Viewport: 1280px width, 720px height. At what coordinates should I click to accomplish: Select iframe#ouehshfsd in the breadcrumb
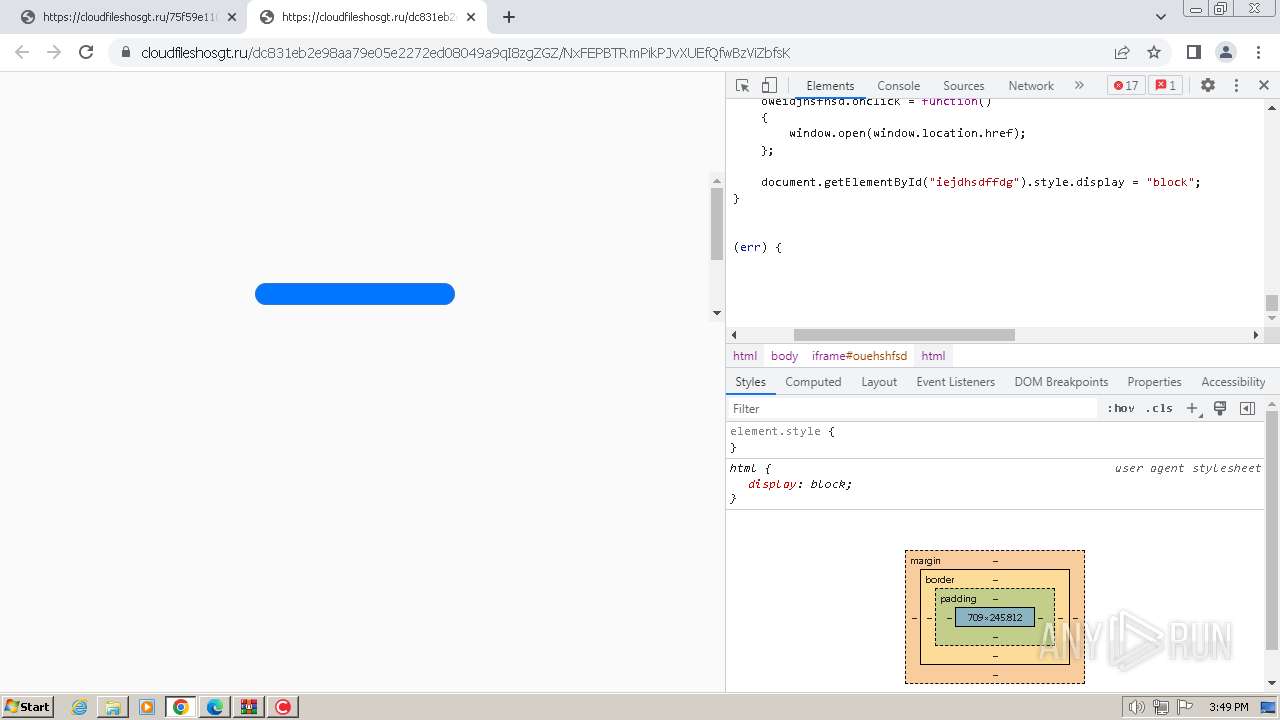[x=859, y=356]
